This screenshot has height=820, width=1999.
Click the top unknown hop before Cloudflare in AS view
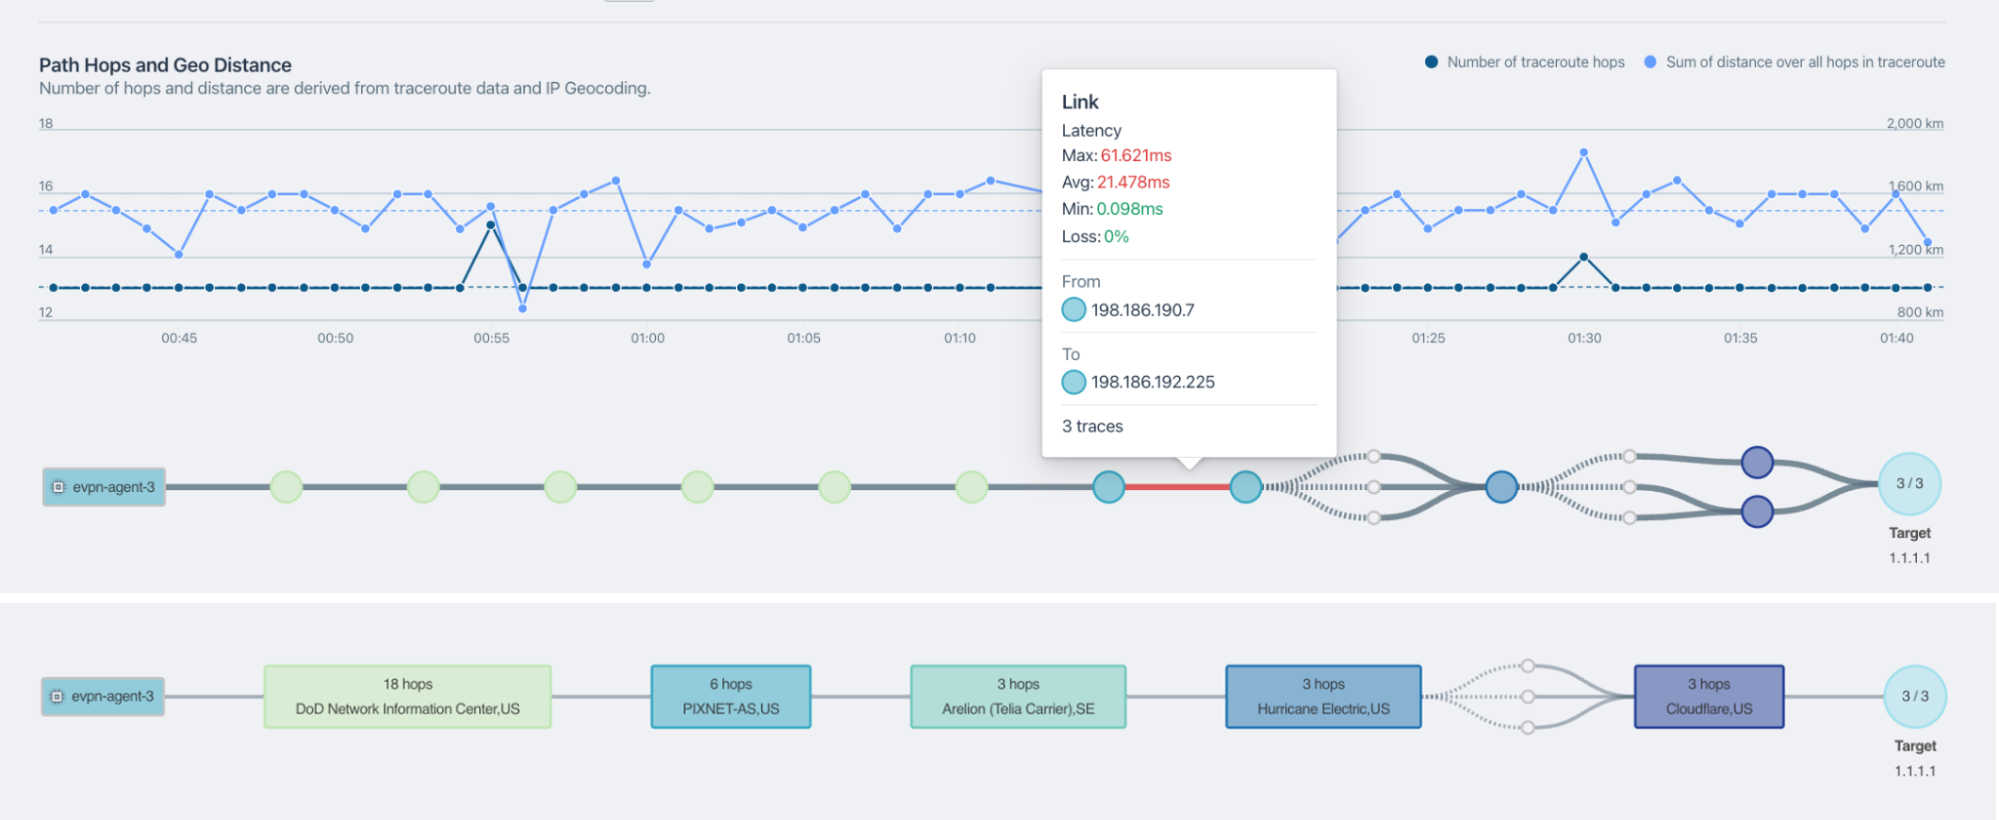tap(1528, 666)
